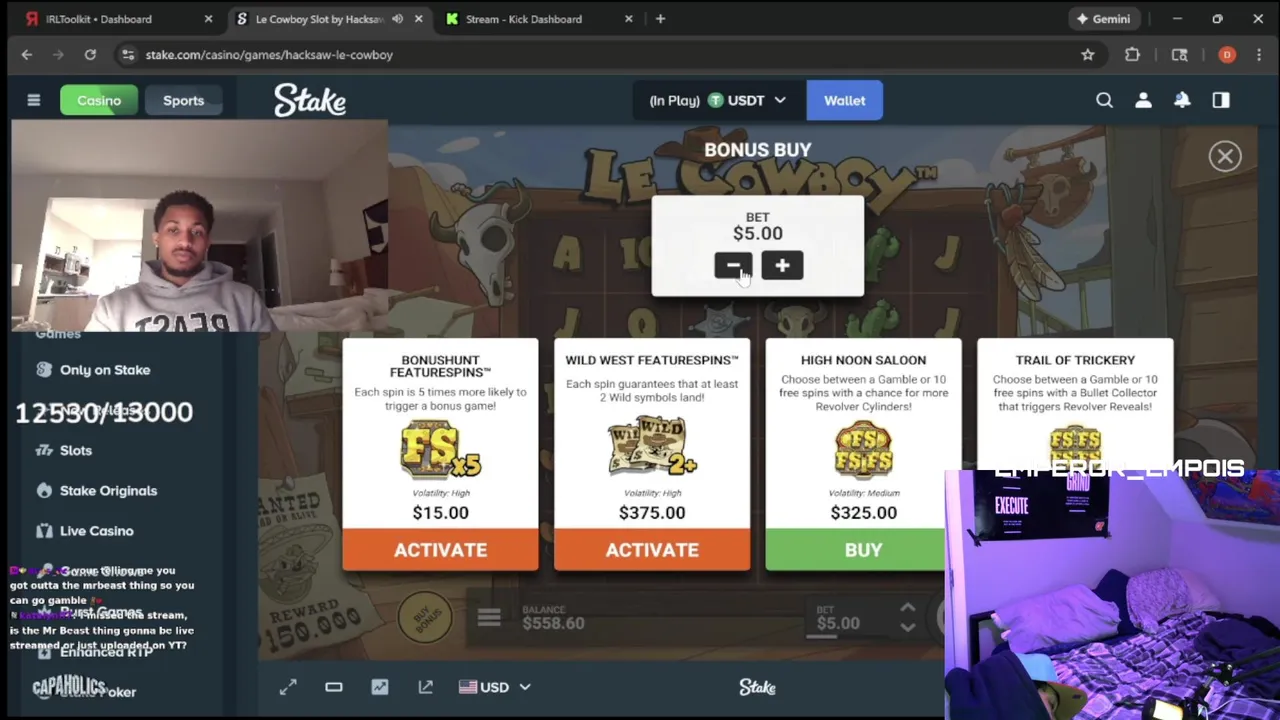The height and width of the screenshot is (720, 1280).
Task: Open the game hamburger menu icon
Action: [x=489, y=619]
